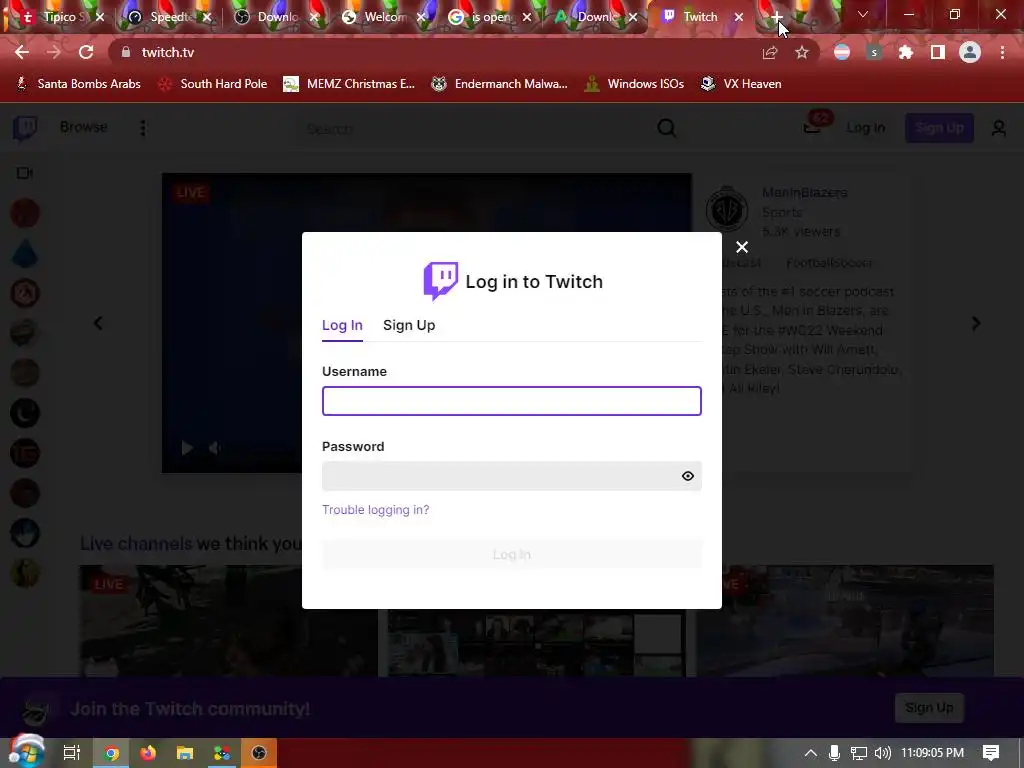This screenshot has height=768, width=1024.
Task: Open Windows notification center icon
Action: tap(991, 753)
